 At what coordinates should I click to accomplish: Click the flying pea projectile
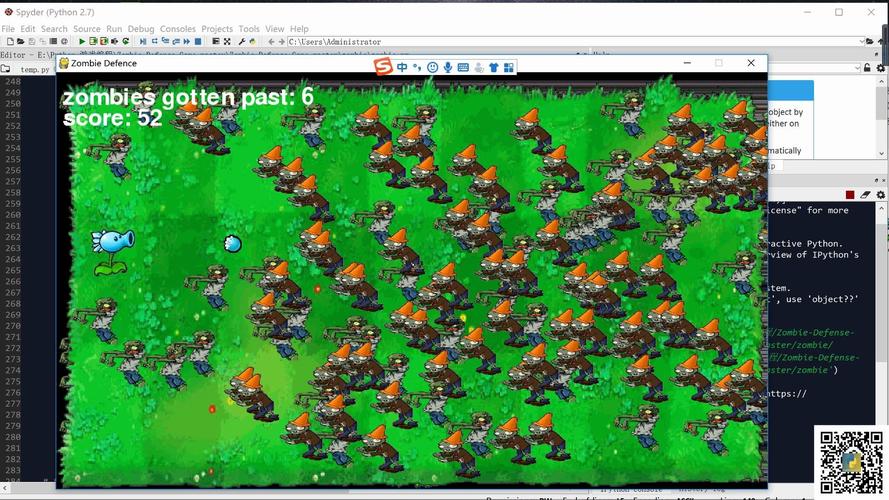pyautogui.click(x=233, y=244)
